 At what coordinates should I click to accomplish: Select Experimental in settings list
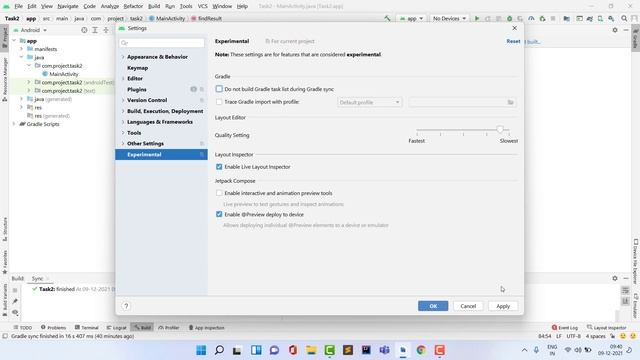coord(161,155)
